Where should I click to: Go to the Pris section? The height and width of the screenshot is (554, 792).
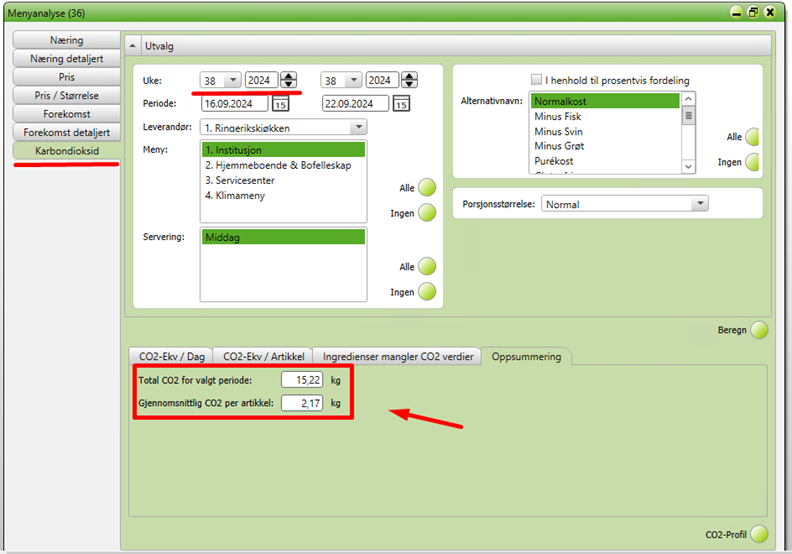click(67, 77)
